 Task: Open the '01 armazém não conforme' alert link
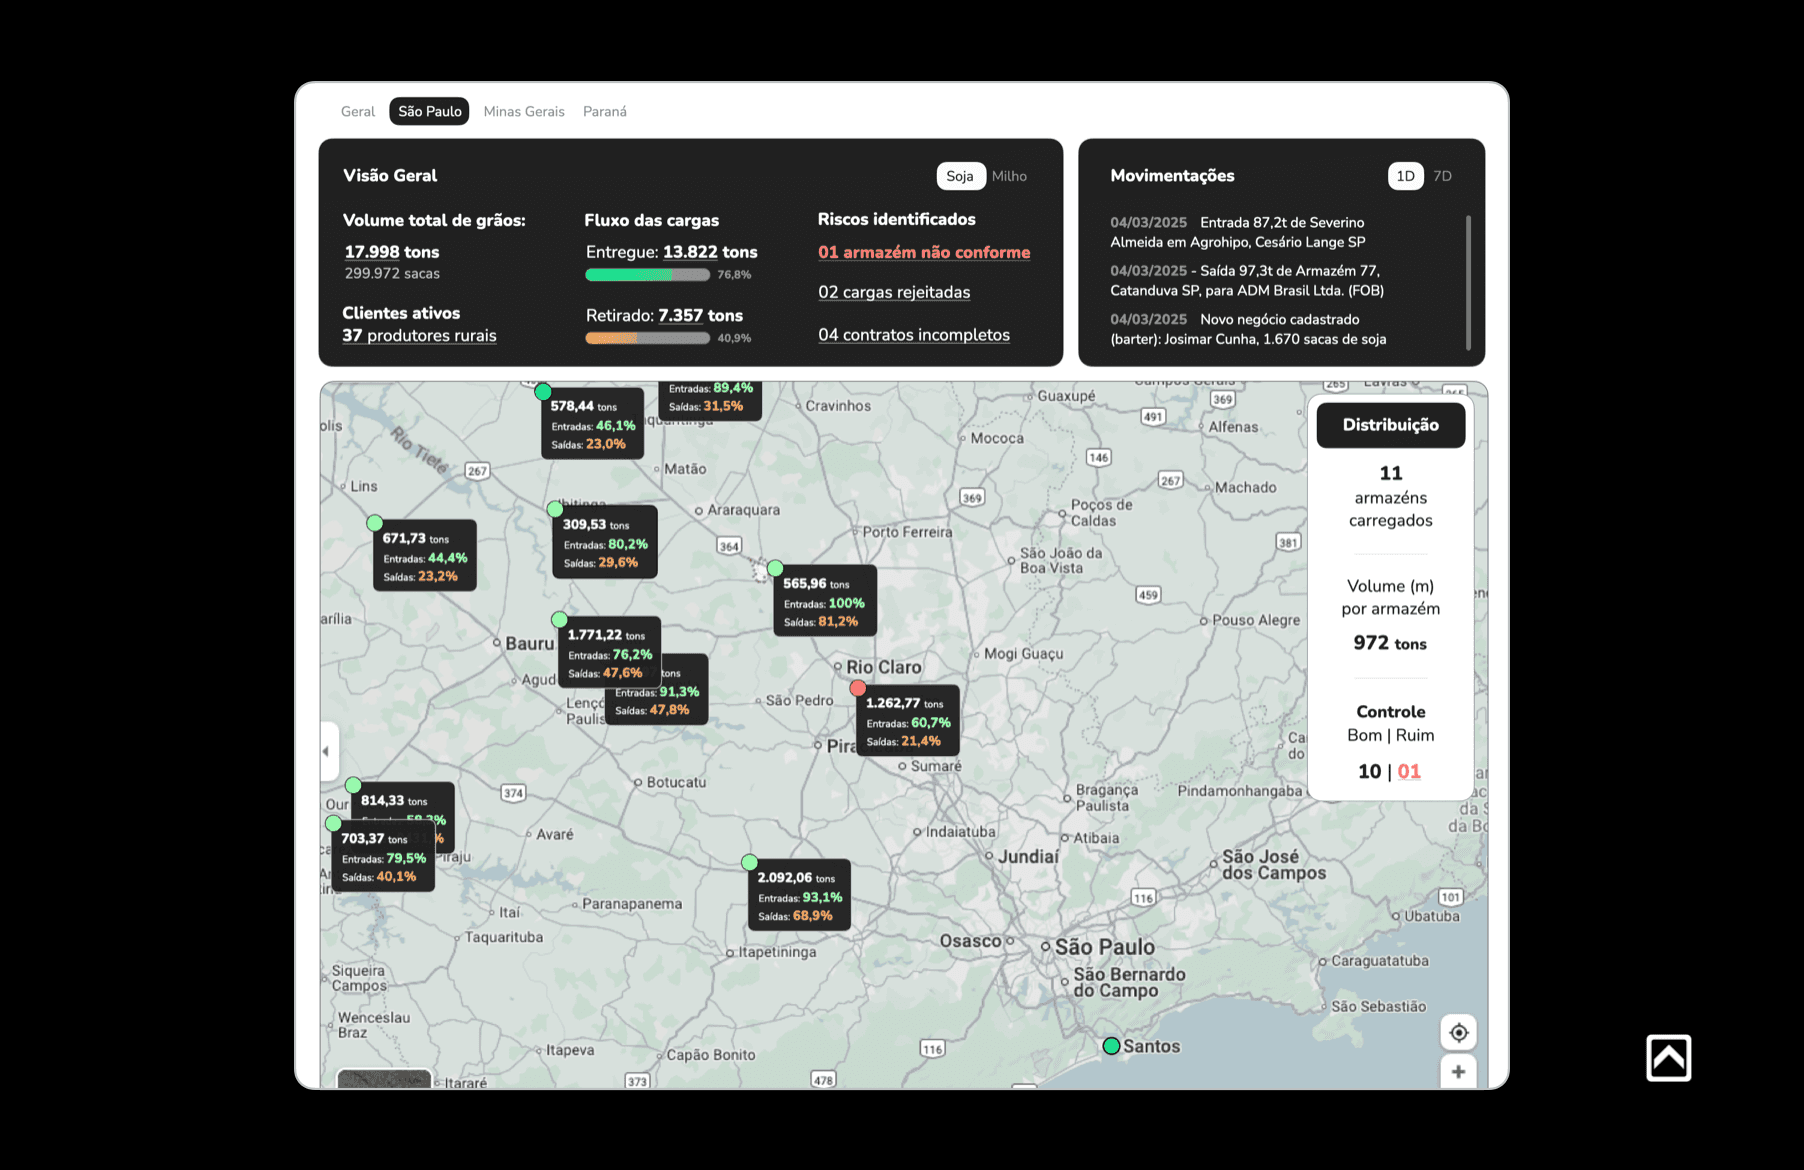[x=922, y=252]
